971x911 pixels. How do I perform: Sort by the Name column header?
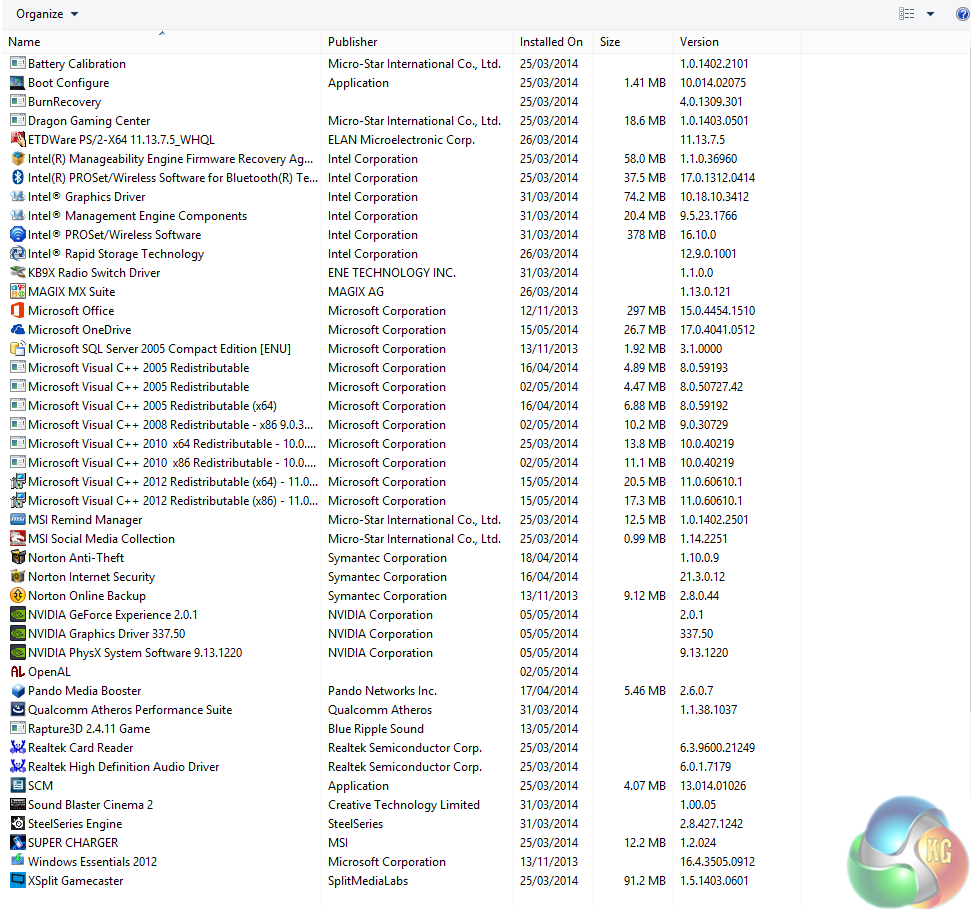24,41
